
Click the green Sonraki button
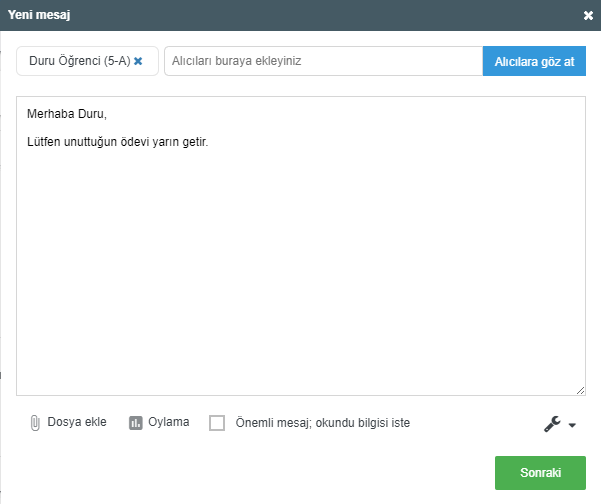(x=540, y=473)
